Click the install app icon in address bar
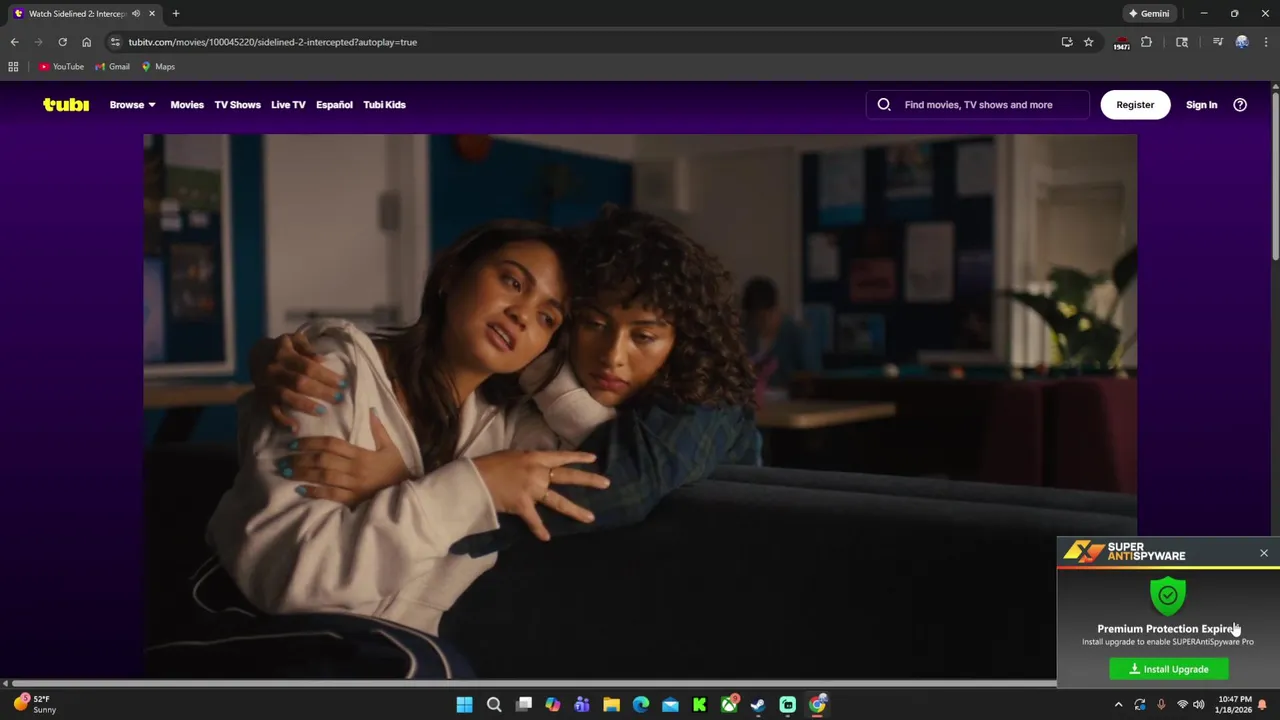 pos(1067,42)
